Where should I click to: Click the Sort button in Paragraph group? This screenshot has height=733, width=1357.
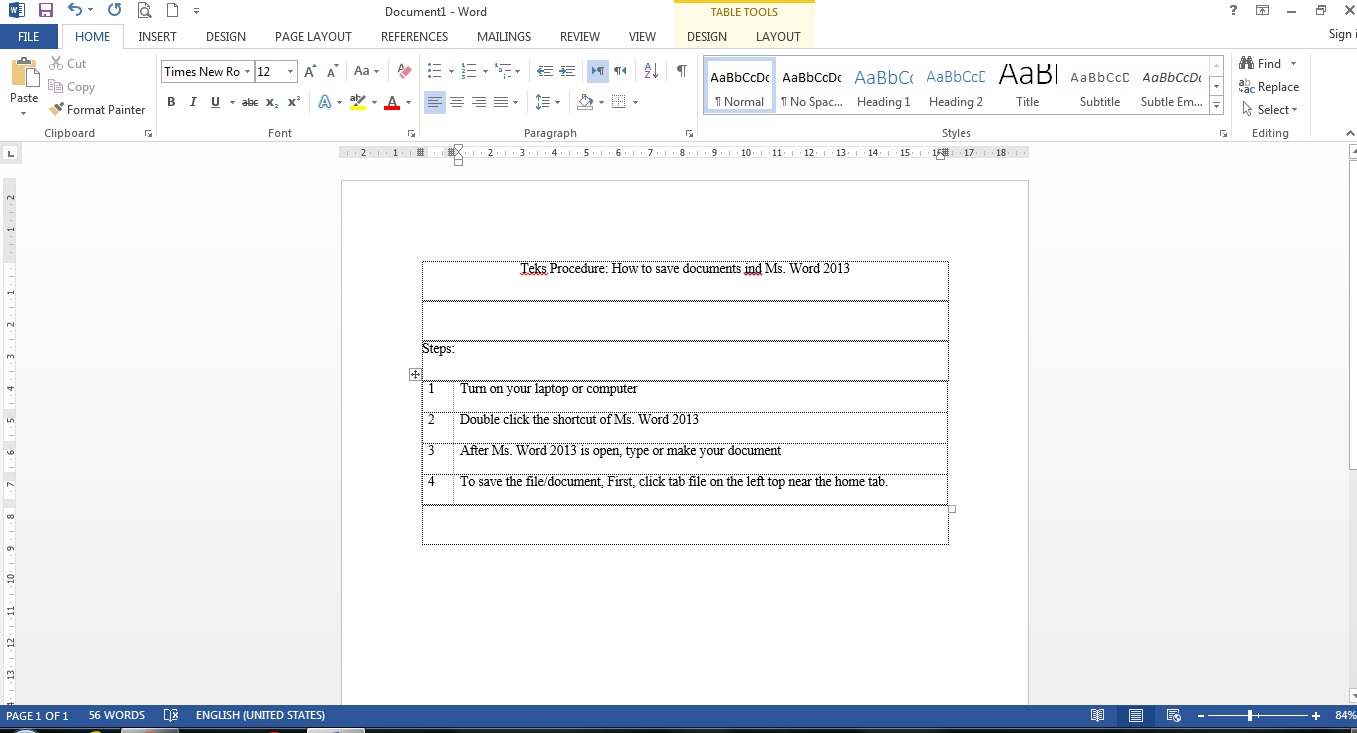(x=651, y=71)
